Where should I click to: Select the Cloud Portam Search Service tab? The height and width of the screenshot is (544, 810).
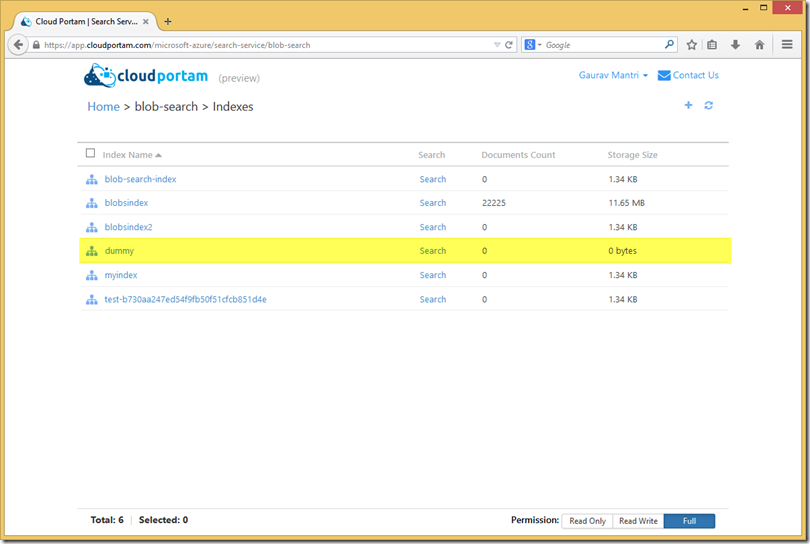(x=85, y=22)
